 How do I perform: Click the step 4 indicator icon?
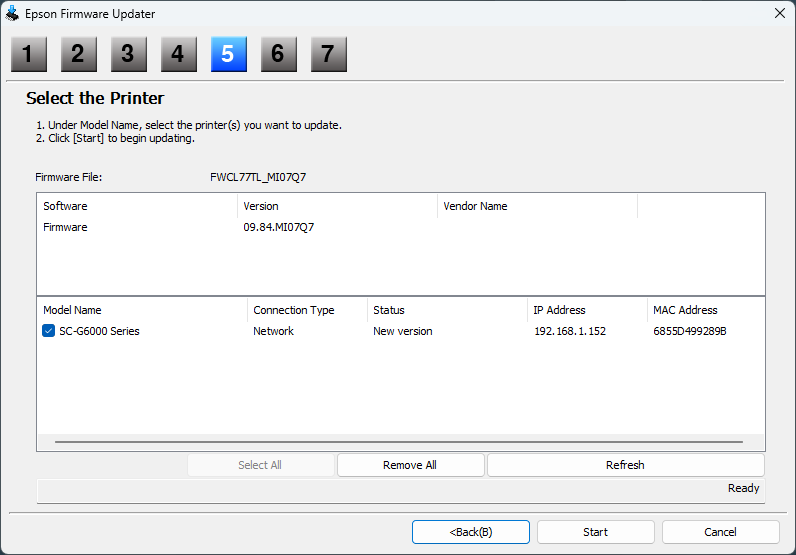pyautogui.click(x=179, y=54)
